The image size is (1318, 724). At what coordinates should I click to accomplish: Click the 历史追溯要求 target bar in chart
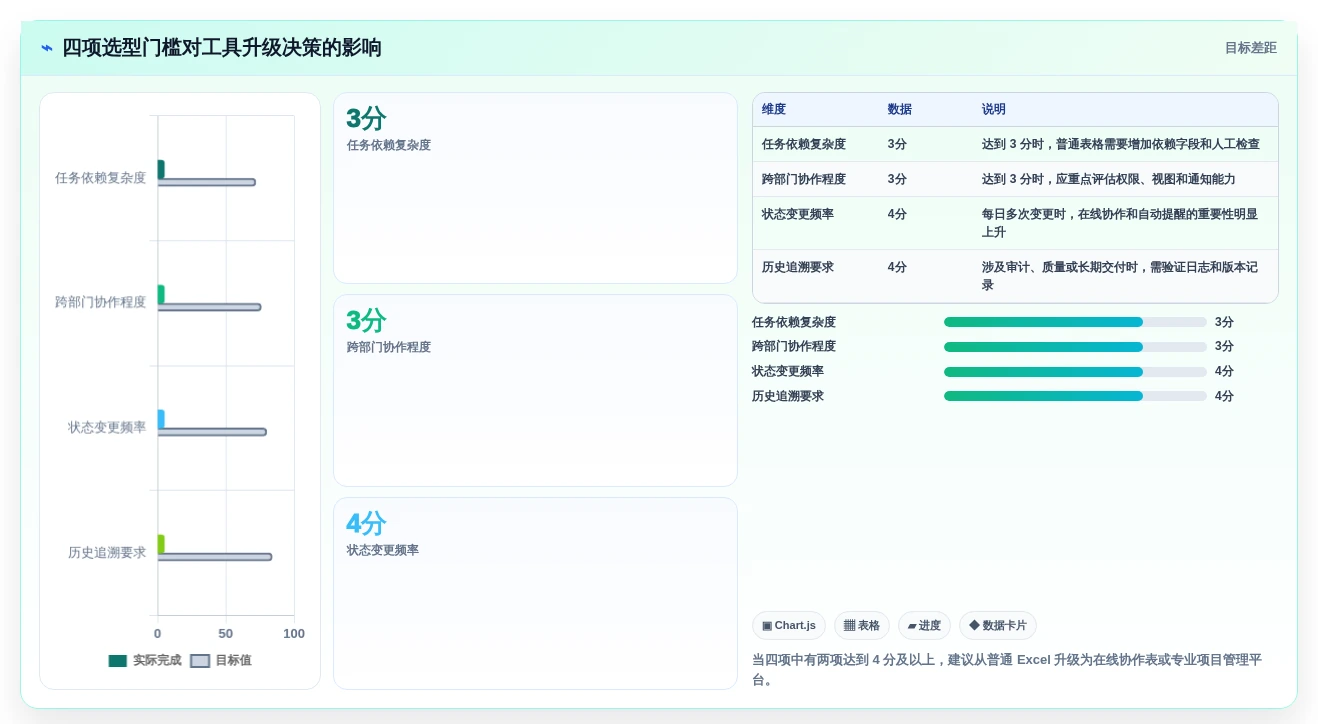[214, 557]
